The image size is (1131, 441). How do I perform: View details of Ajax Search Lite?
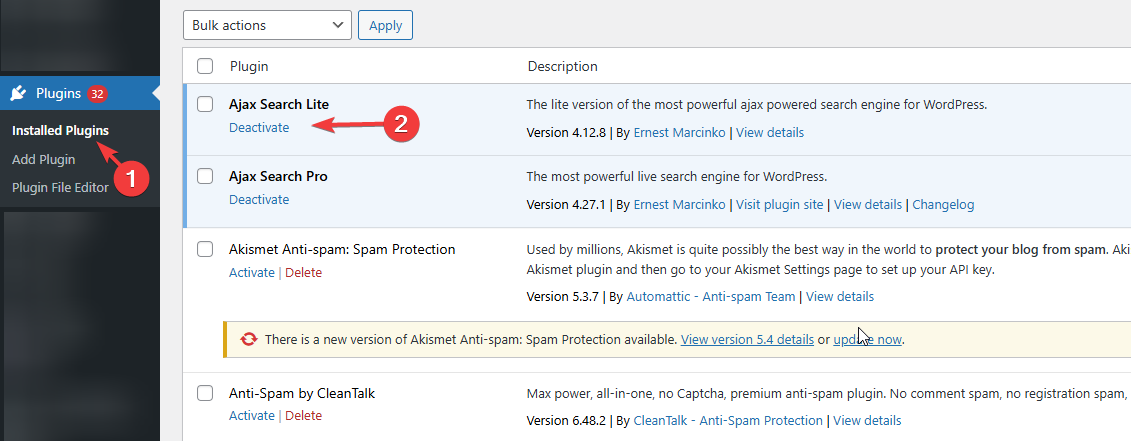tap(770, 133)
